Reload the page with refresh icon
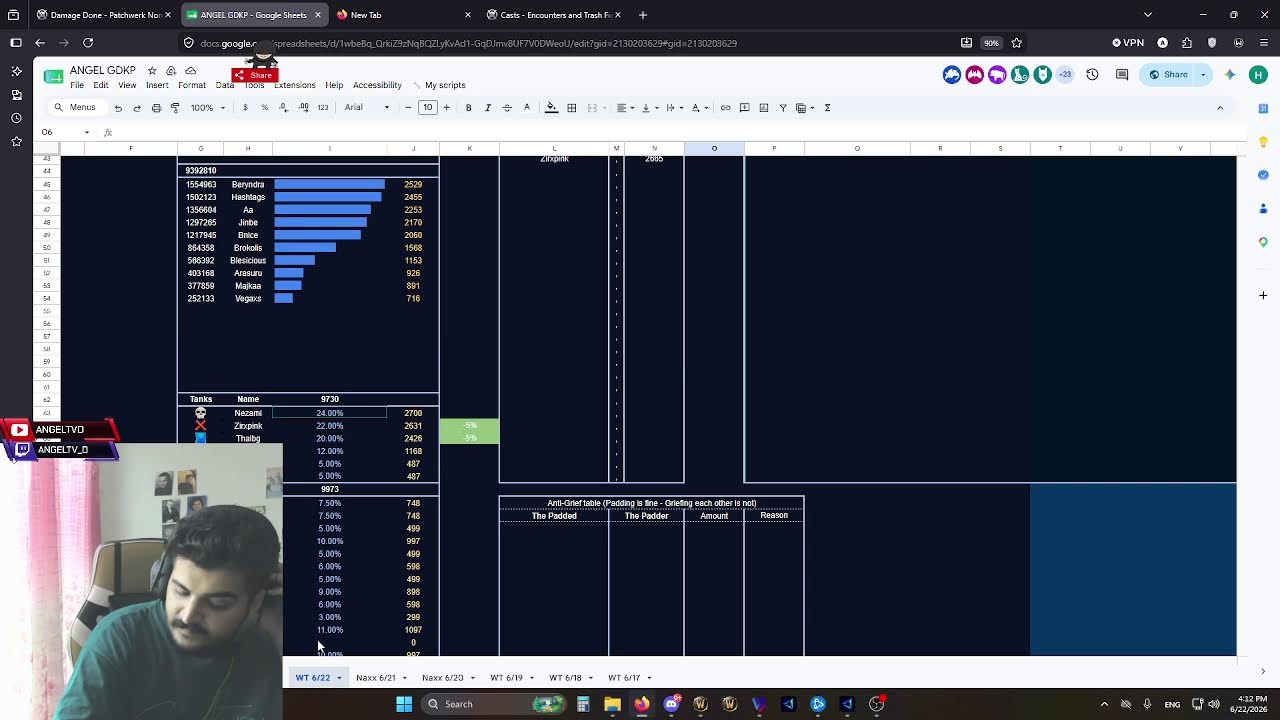The width and height of the screenshot is (1280, 720). click(88, 43)
